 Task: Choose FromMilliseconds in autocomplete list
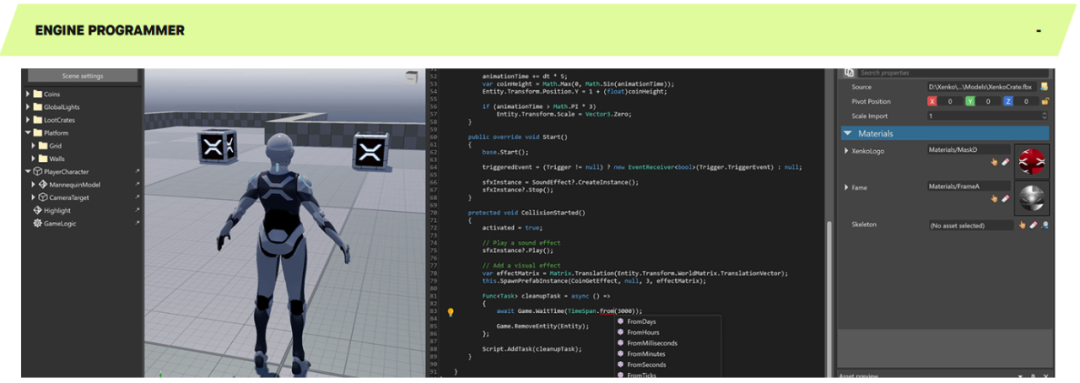[668, 343]
